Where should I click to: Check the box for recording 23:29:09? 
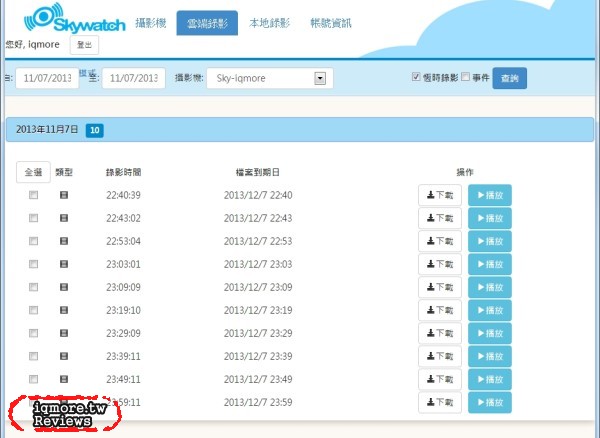click(34, 333)
